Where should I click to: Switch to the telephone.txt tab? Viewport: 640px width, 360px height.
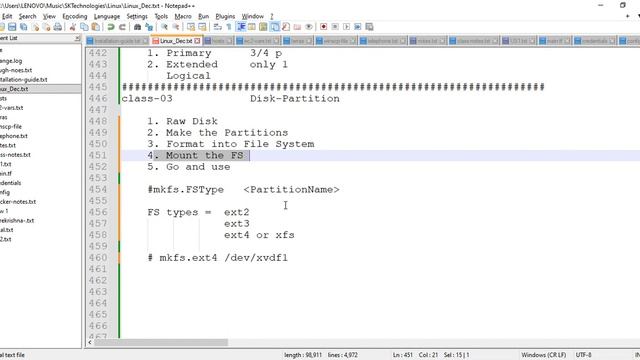click(382, 41)
